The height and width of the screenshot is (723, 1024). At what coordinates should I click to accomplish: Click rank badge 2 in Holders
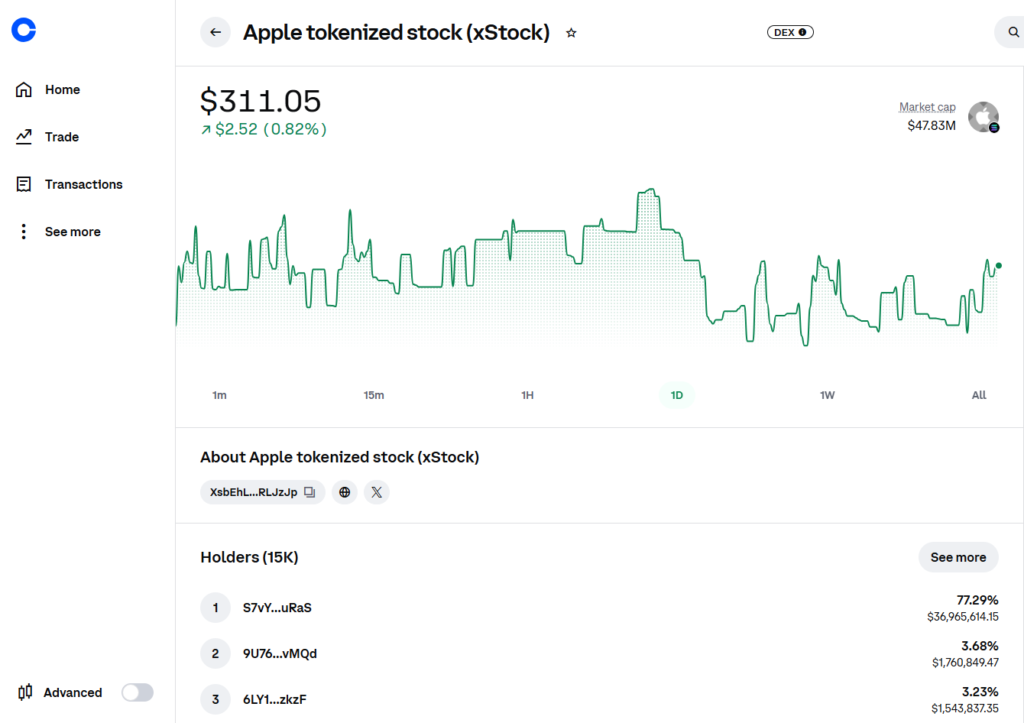point(216,654)
